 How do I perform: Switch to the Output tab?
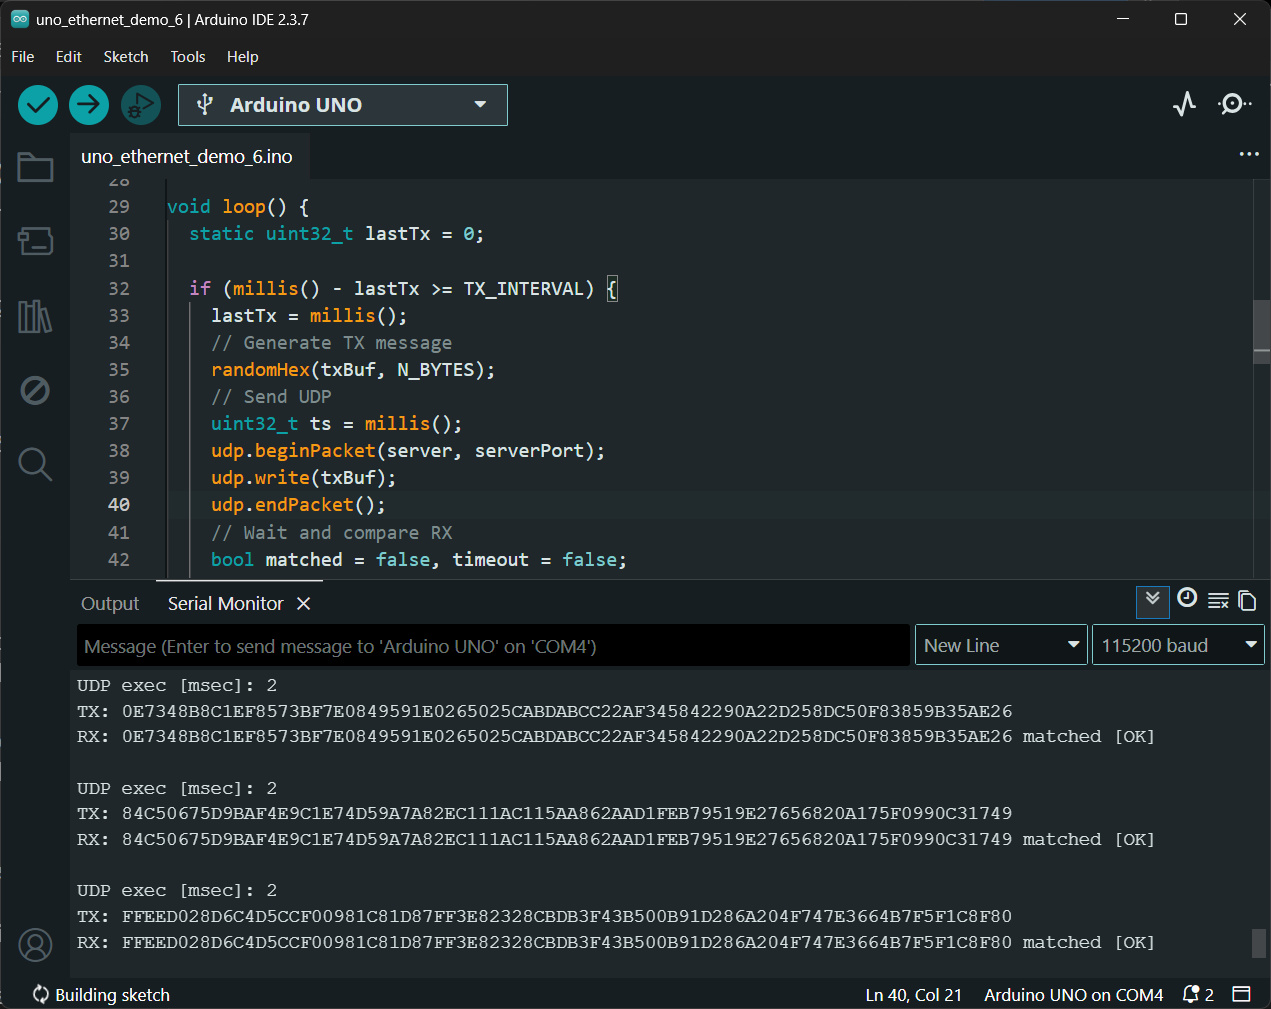tap(110, 604)
